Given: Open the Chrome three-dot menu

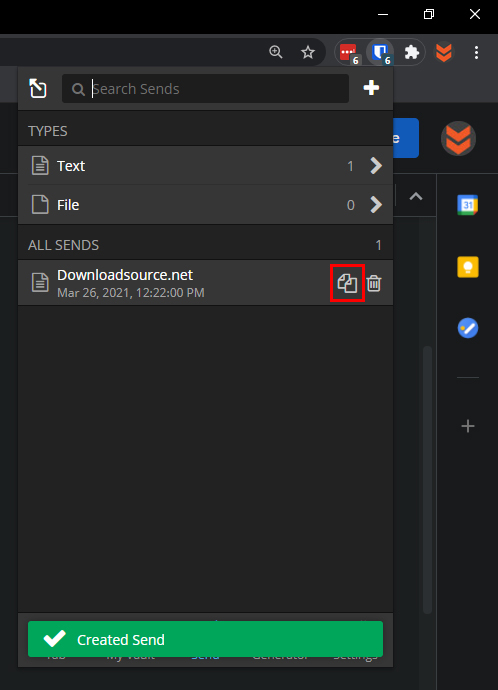Looking at the screenshot, I should (x=476, y=53).
